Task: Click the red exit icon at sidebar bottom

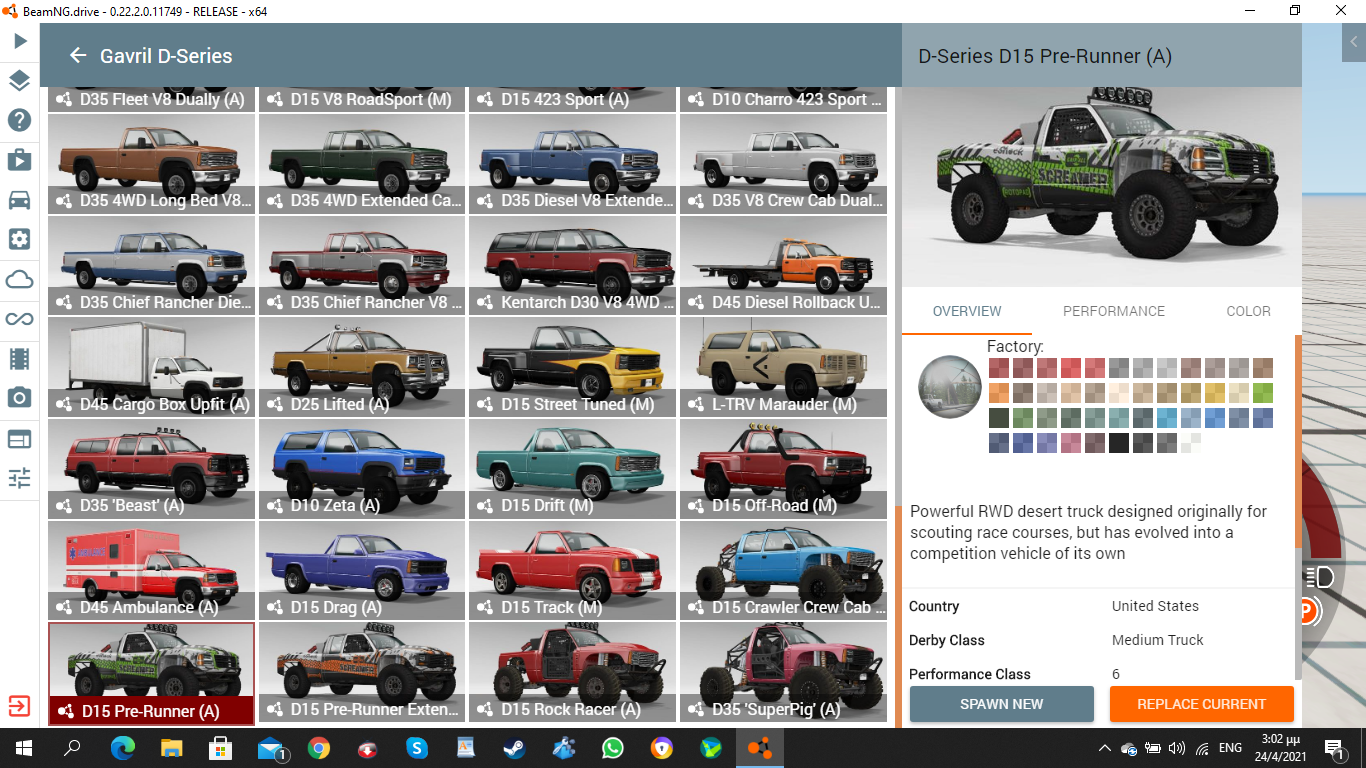Action: pyautogui.click(x=19, y=706)
